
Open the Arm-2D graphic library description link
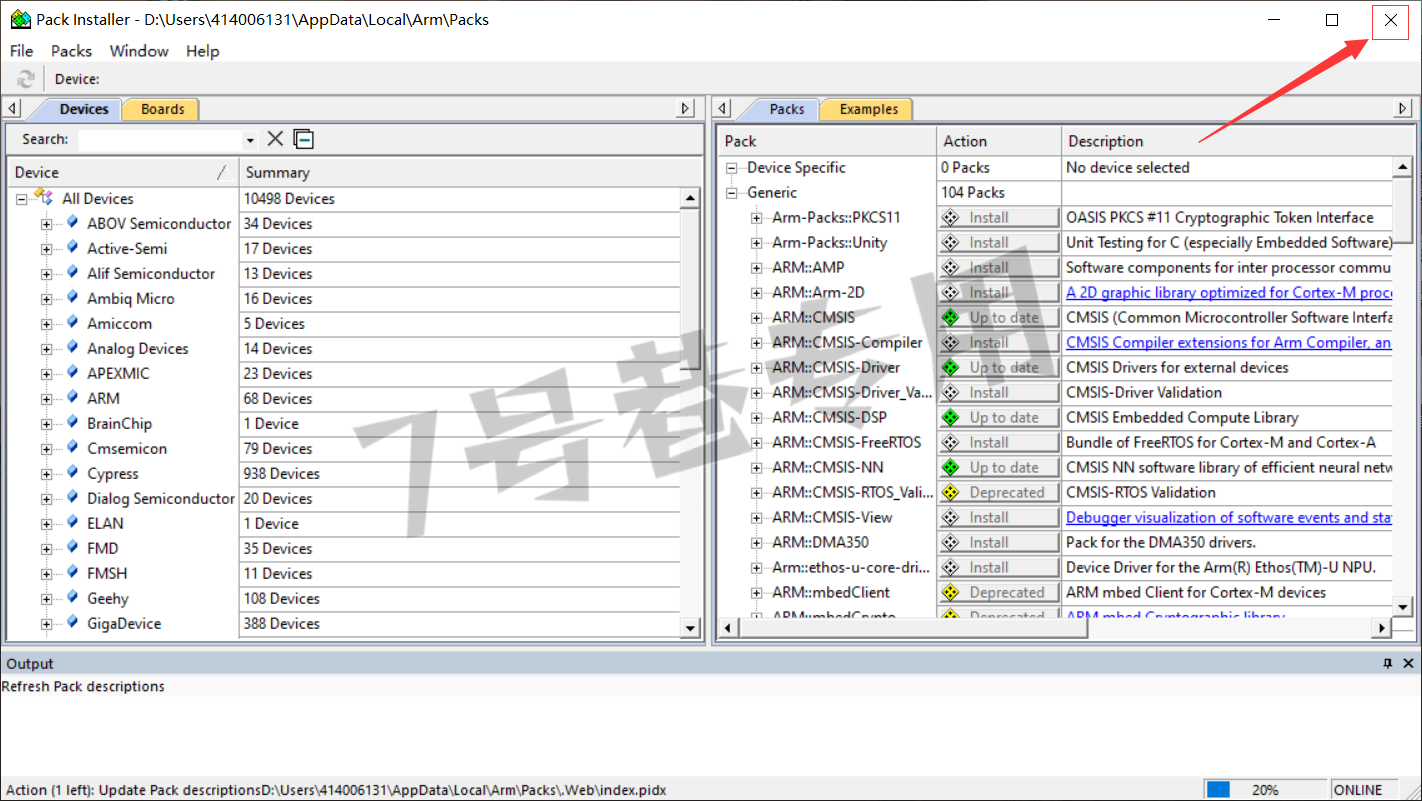coord(1229,292)
